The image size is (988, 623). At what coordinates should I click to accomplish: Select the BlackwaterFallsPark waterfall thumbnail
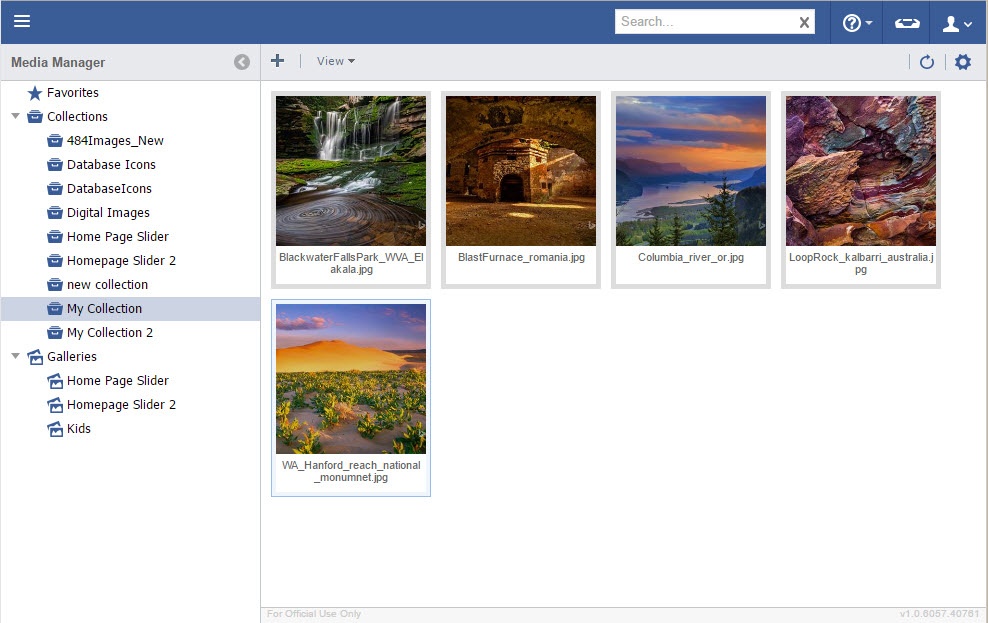pos(351,171)
